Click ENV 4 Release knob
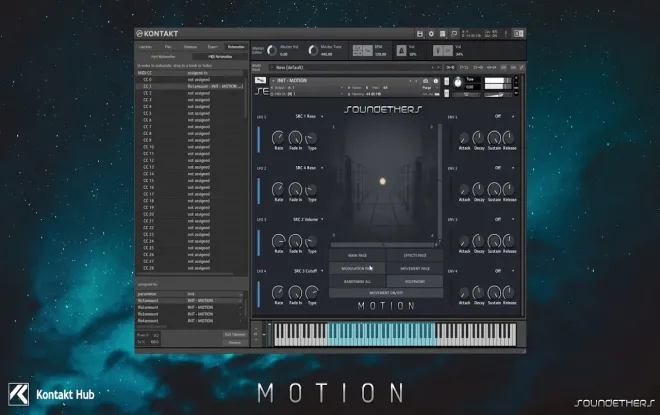660x415 pixels. tap(509, 292)
